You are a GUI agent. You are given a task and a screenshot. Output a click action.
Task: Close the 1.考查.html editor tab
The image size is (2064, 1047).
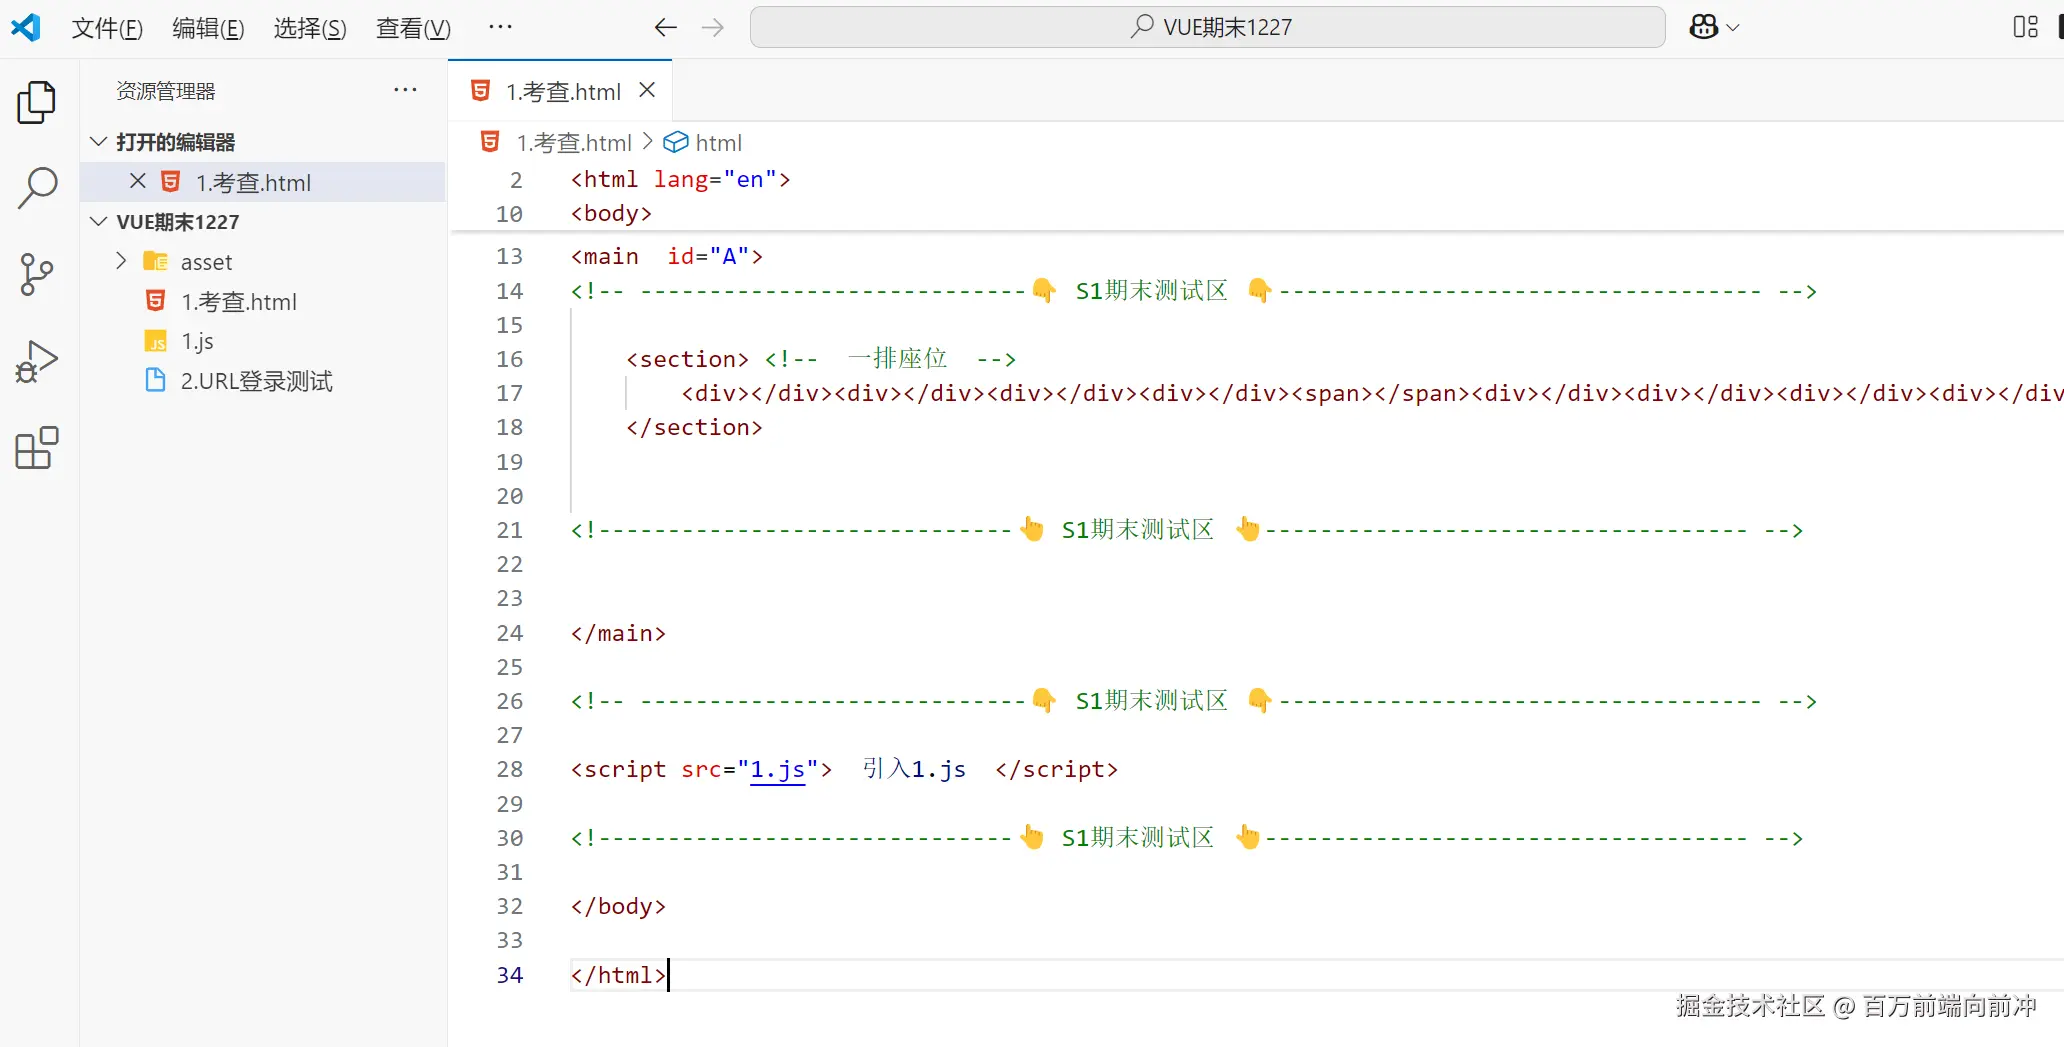[647, 90]
